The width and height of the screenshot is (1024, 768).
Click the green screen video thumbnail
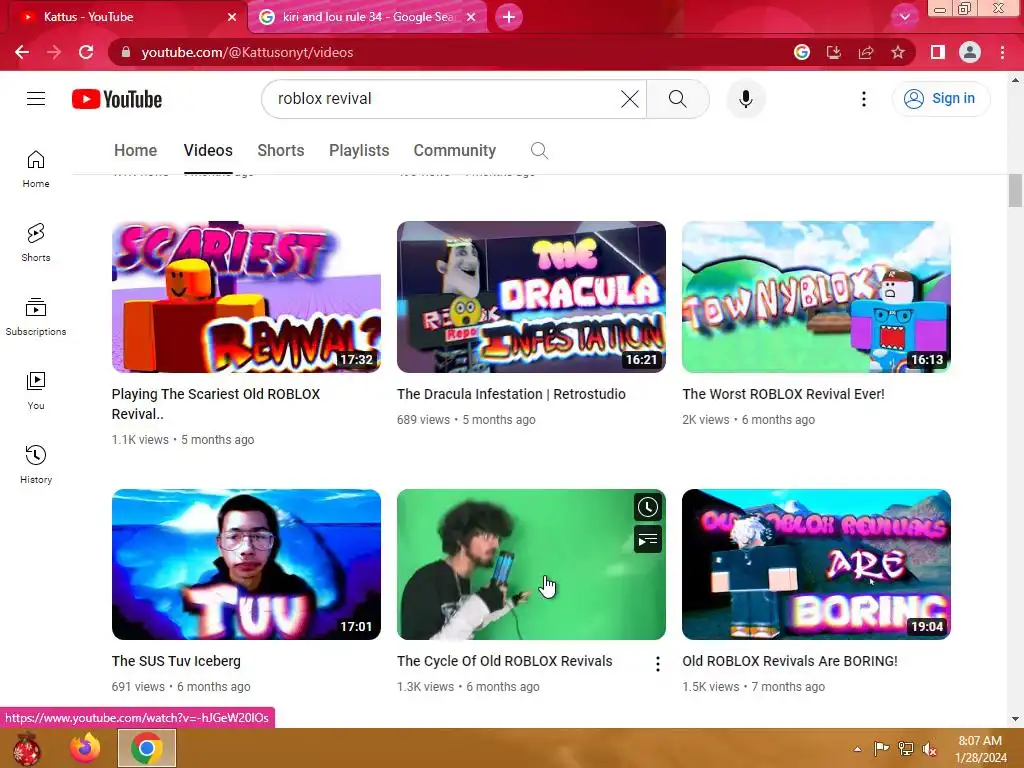(x=532, y=565)
